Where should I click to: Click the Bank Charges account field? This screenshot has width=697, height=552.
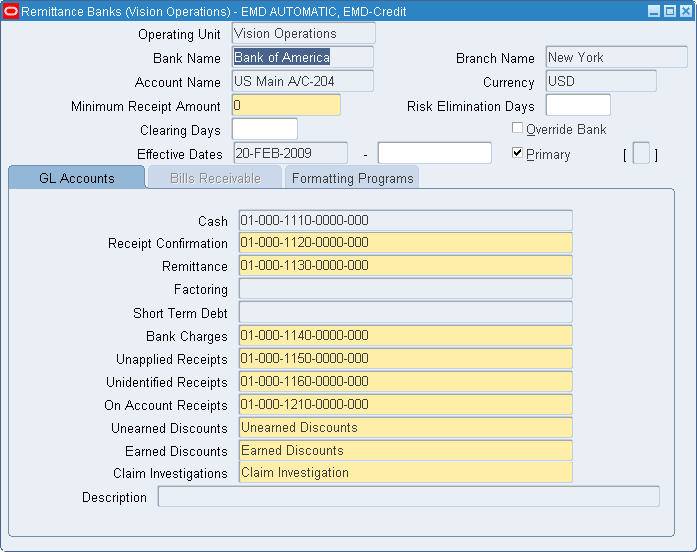405,336
